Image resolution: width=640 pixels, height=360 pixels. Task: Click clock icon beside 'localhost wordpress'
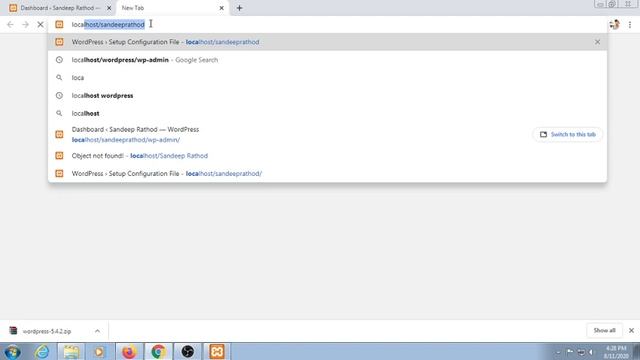point(59,96)
